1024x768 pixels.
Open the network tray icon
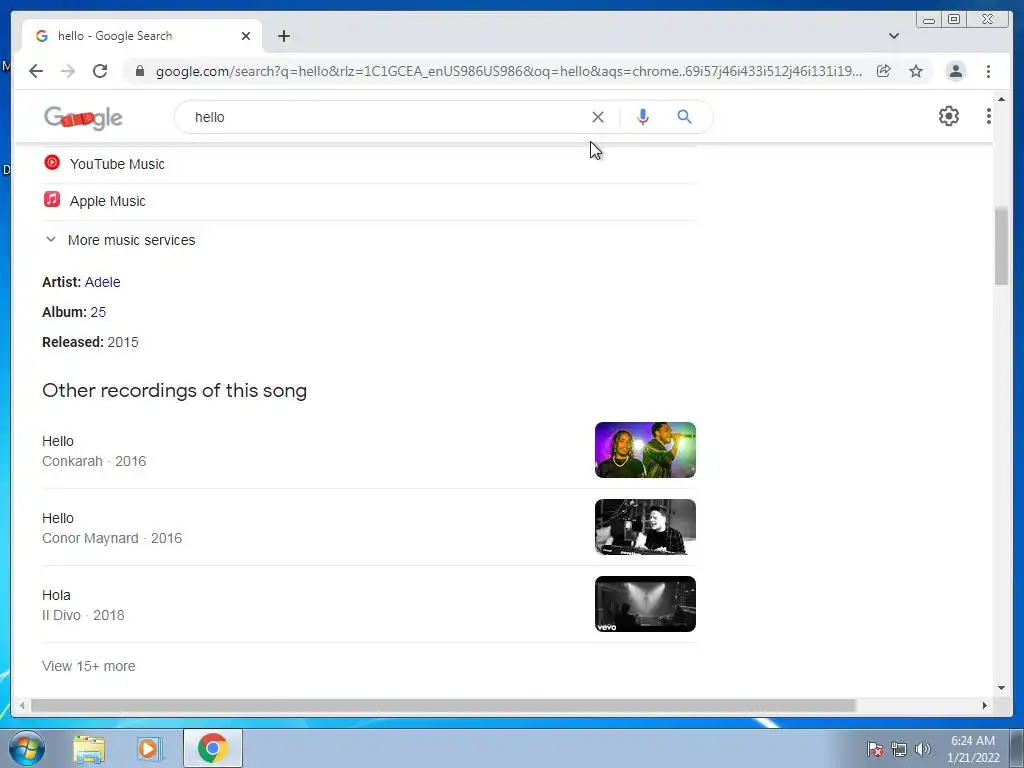point(899,749)
